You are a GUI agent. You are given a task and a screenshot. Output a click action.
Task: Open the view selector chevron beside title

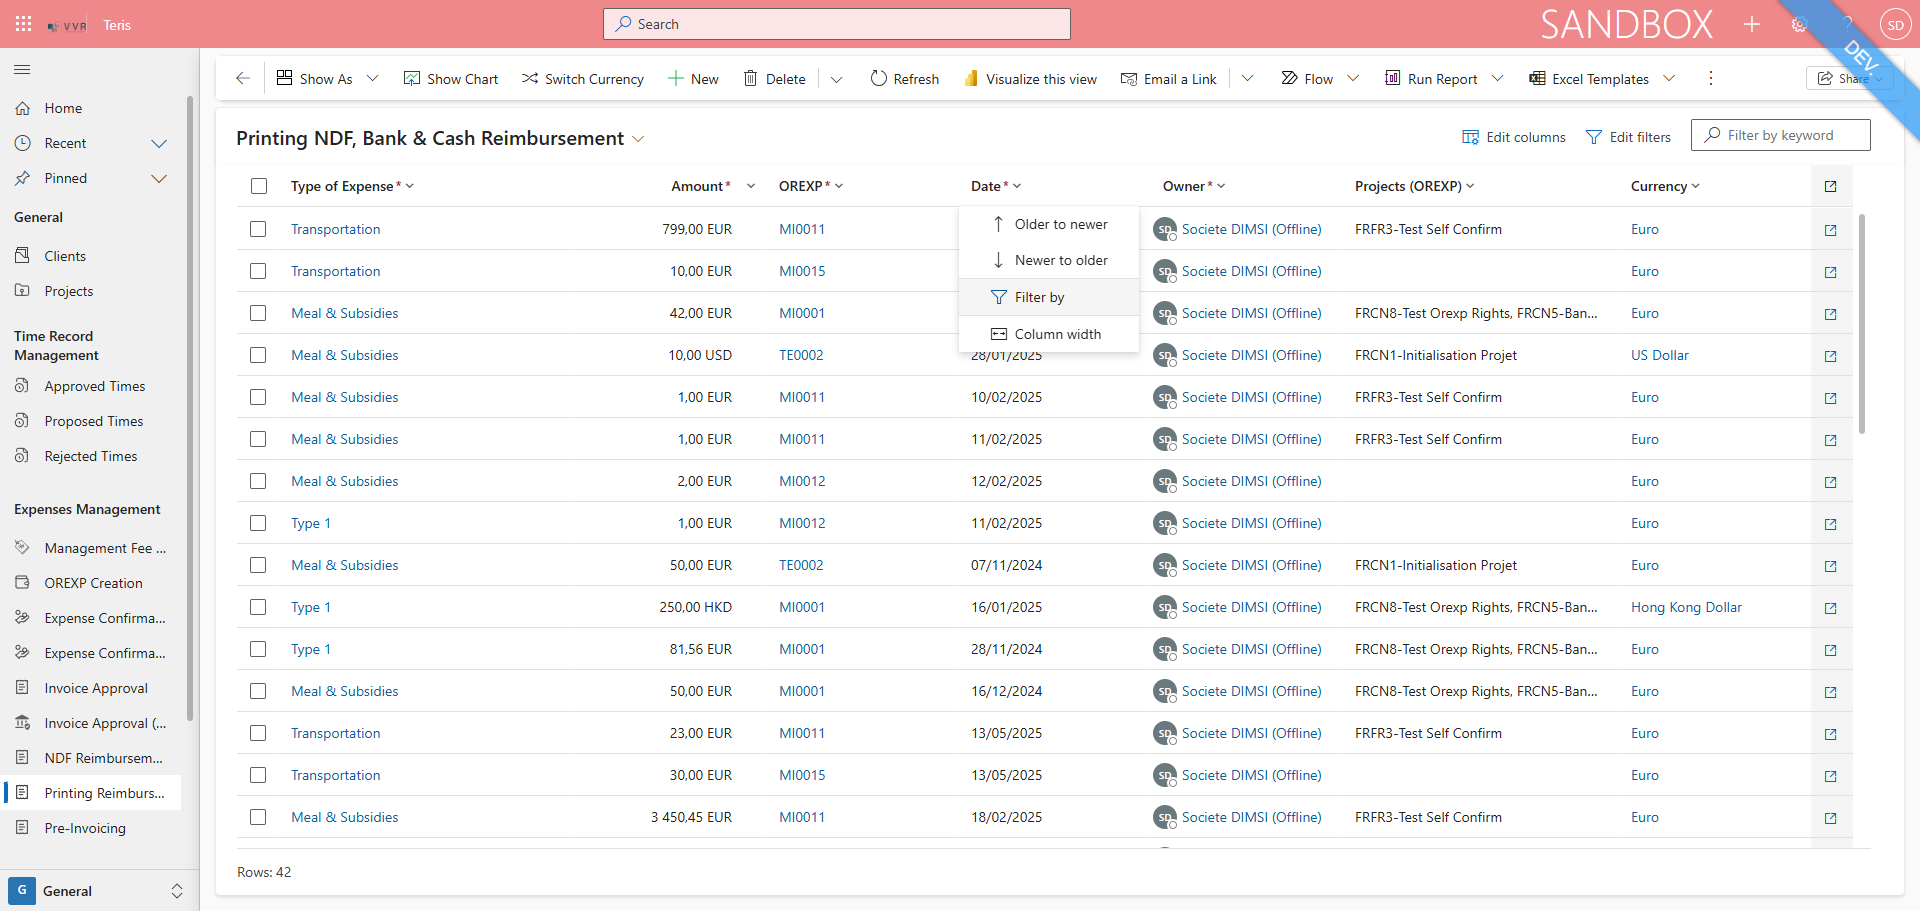638,139
